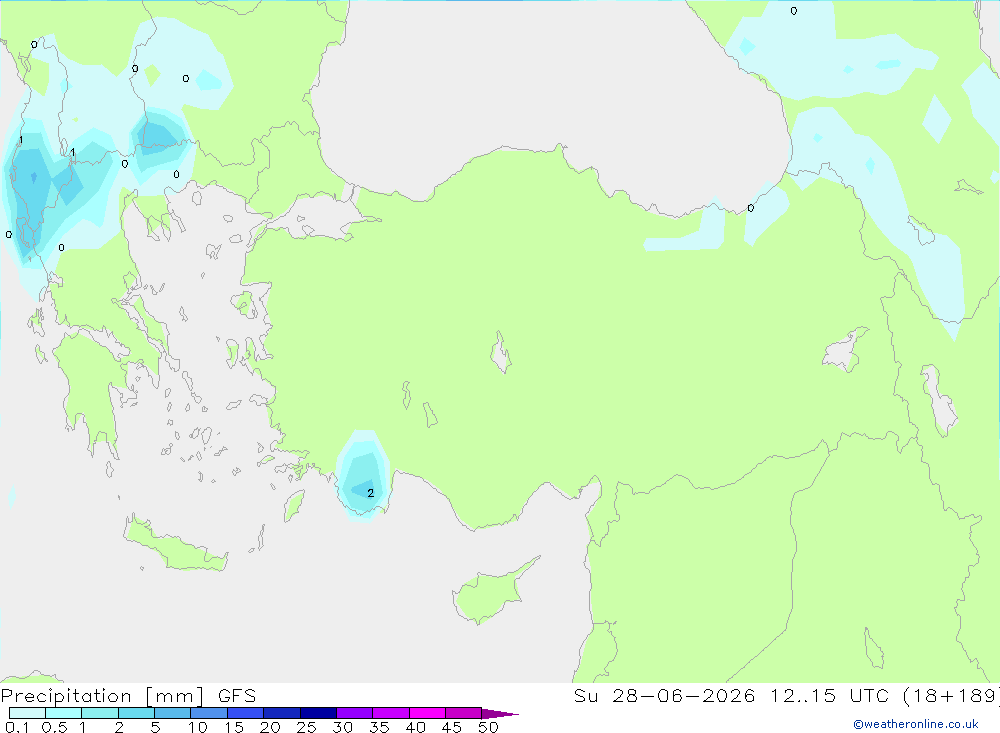
Task: Click the 45 to 50 legend swatch
Action: 464,713
